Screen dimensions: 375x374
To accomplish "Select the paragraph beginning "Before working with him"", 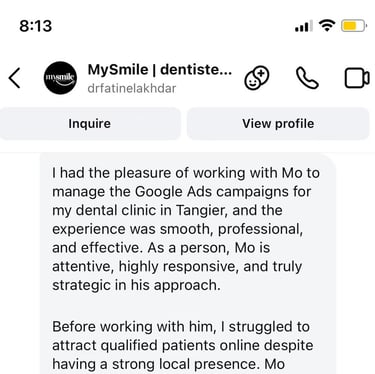I will tap(183, 345).
